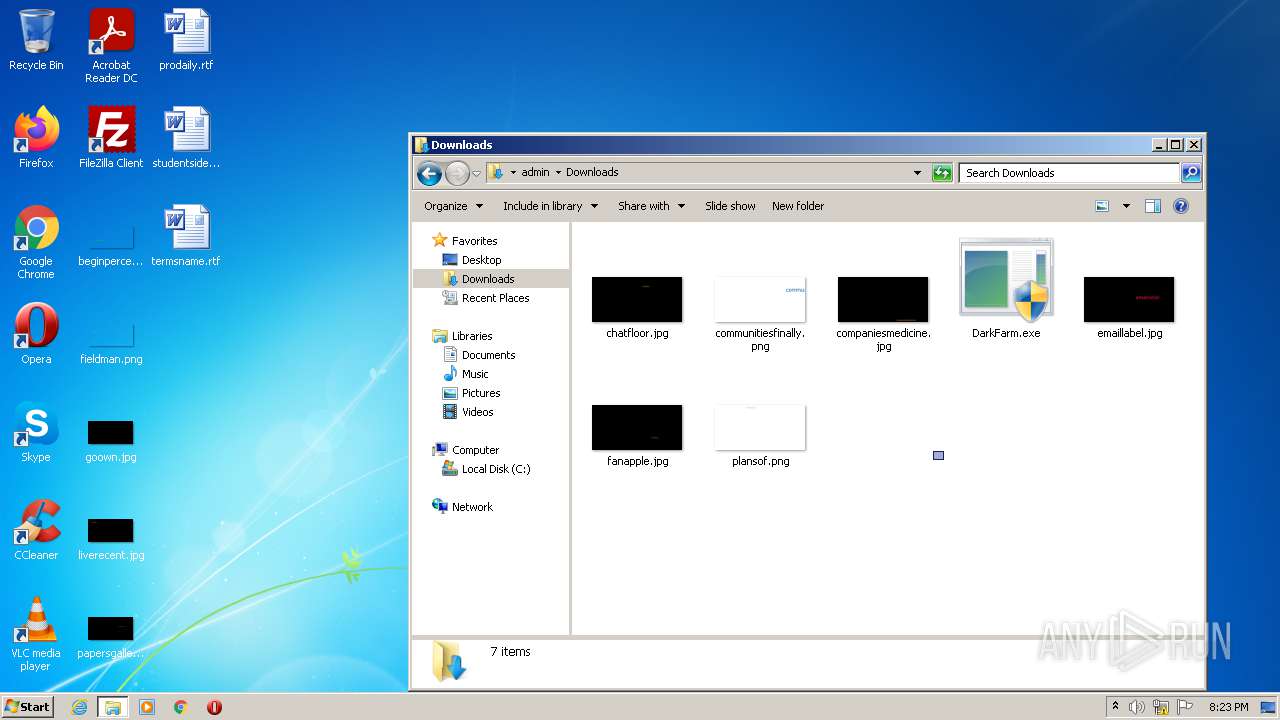Open Music library
The height and width of the screenshot is (720, 1280).
point(475,374)
